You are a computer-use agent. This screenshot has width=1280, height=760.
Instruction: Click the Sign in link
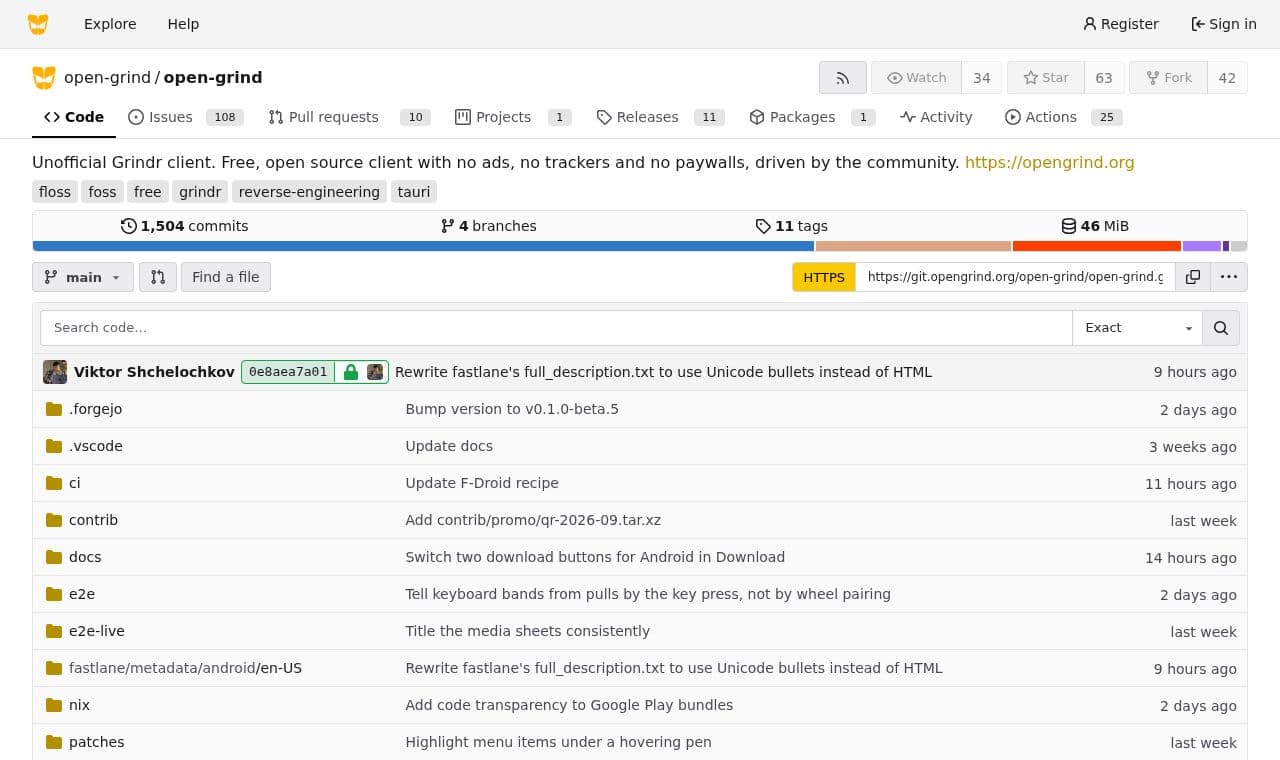(1224, 24)
